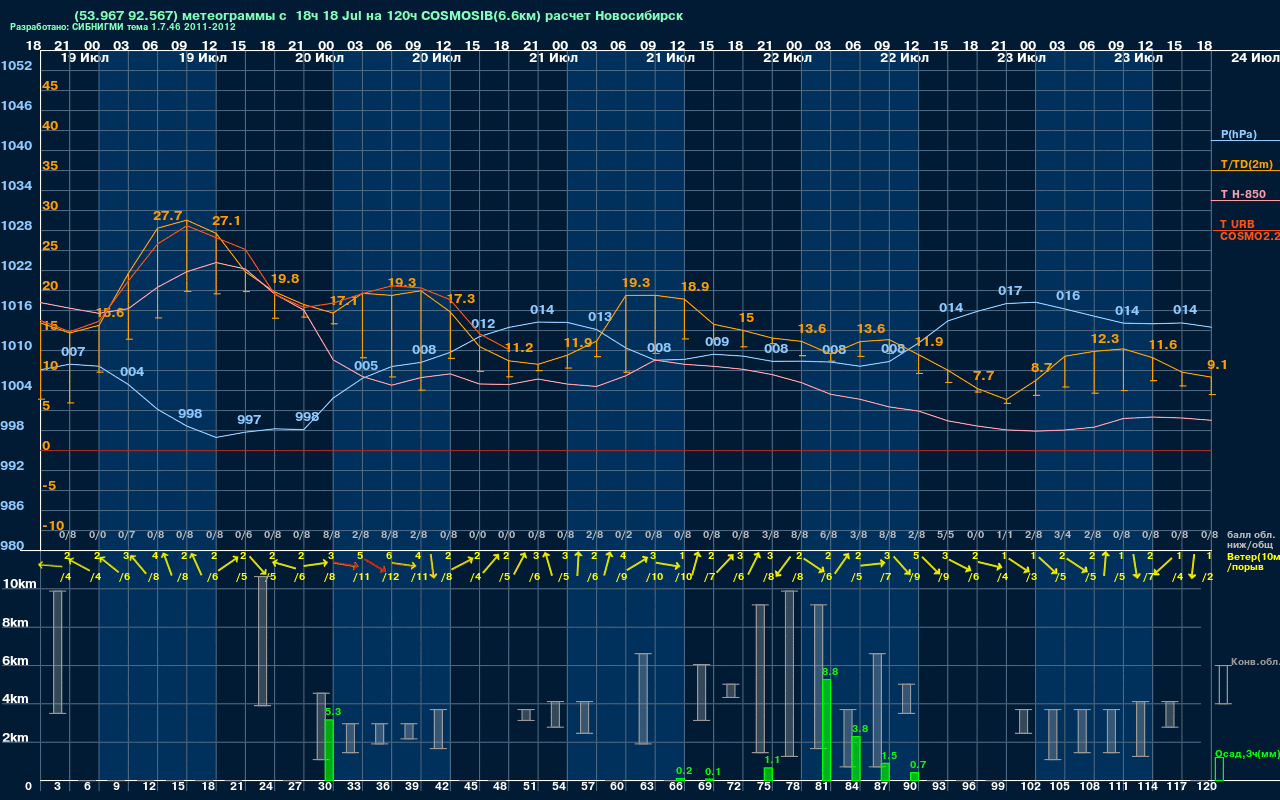This screenshot has width=1280, height=800.
Task: Click the 7.7 minimum temperature label
Action: 983,375
